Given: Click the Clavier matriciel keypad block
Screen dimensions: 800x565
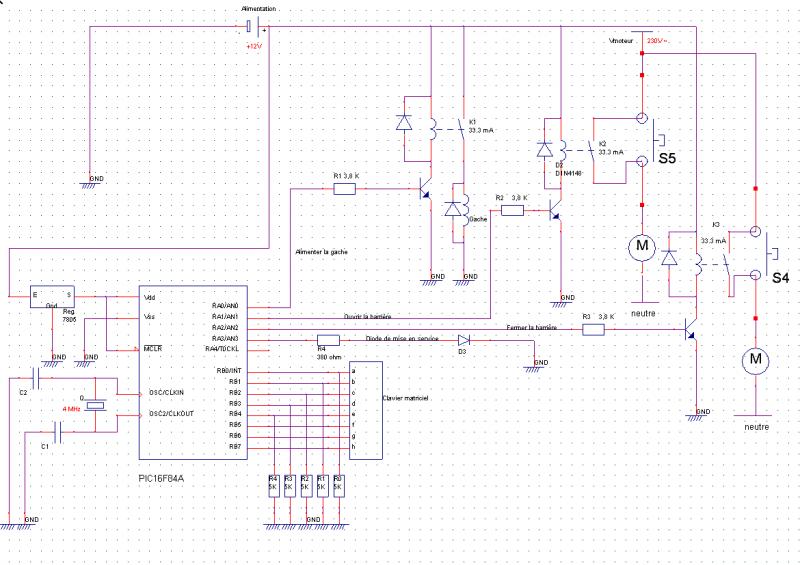Looking at the screenshot, I should click(366, 410).
